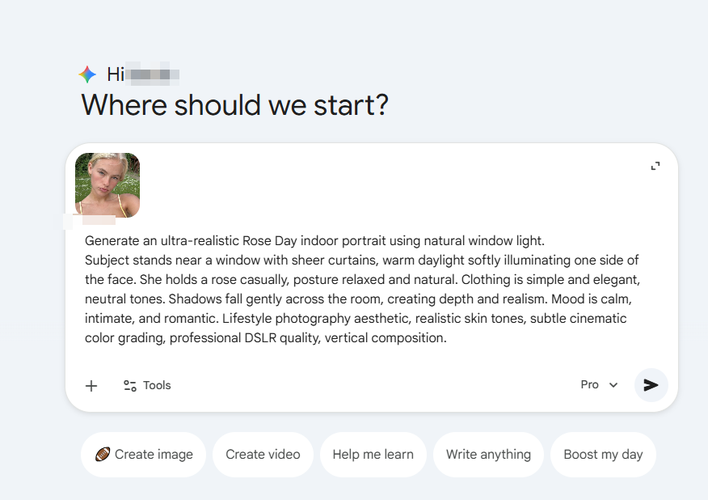Click the "Hi" greeting text
The height and width of the screenshot is (500, 708).
tap(115, 75)
